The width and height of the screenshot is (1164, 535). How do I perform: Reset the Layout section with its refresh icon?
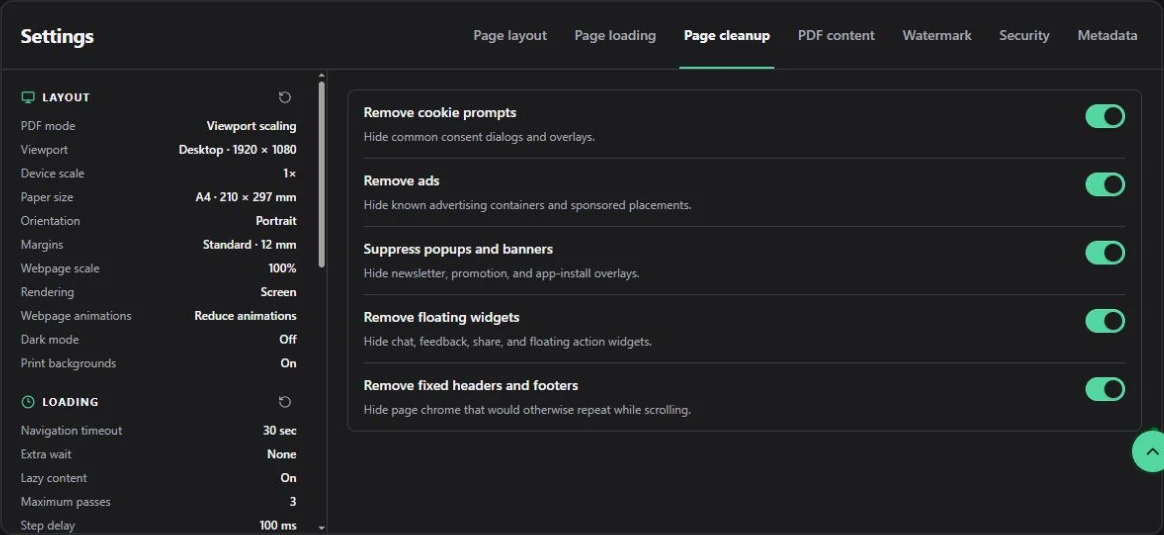coord(285,97)
